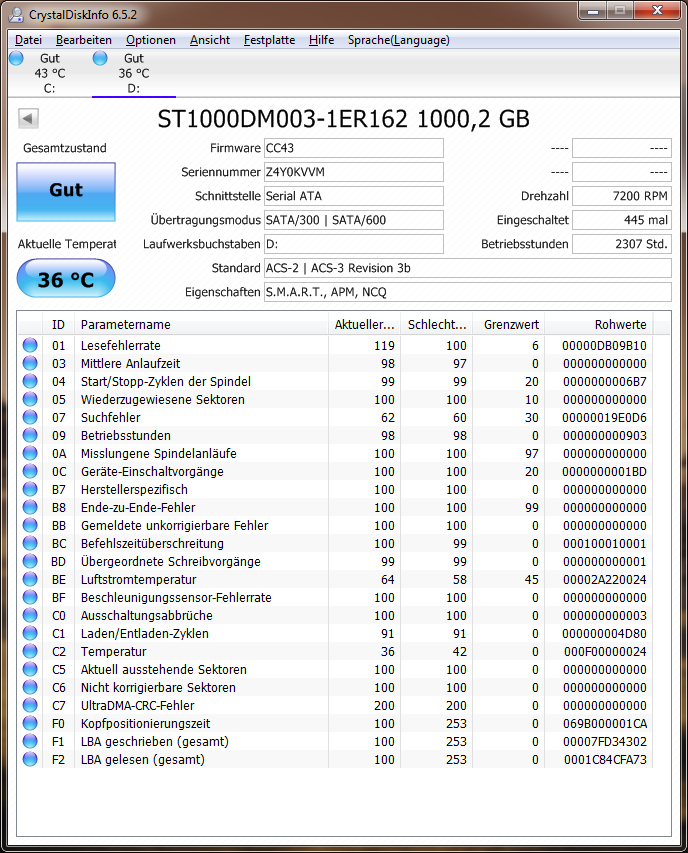Click the Aktueller... column header
Image resolution: width=688 pixels, height=853 pixels.
tap(364, 325)
